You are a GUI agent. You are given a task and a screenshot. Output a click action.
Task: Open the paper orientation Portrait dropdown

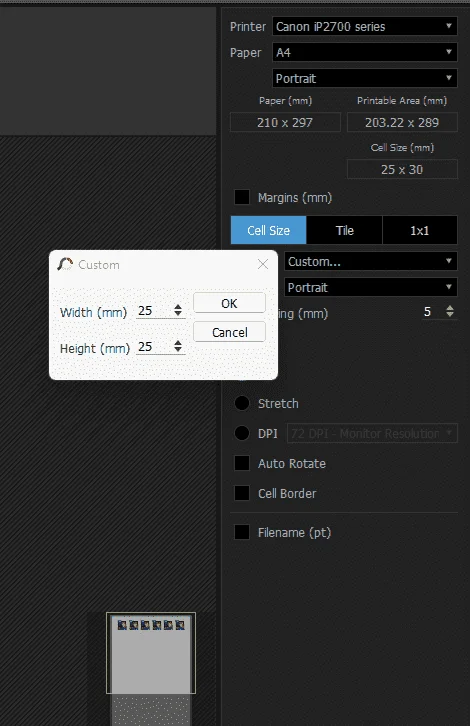(x=364, y=78)
